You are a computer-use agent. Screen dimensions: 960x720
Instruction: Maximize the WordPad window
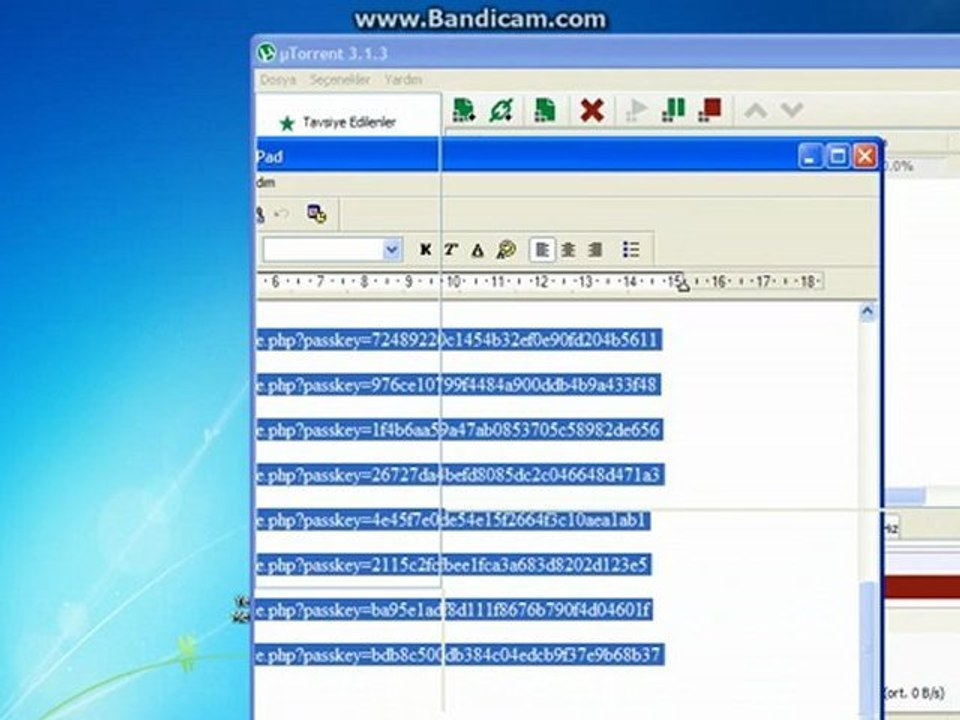tap(837, 157)
